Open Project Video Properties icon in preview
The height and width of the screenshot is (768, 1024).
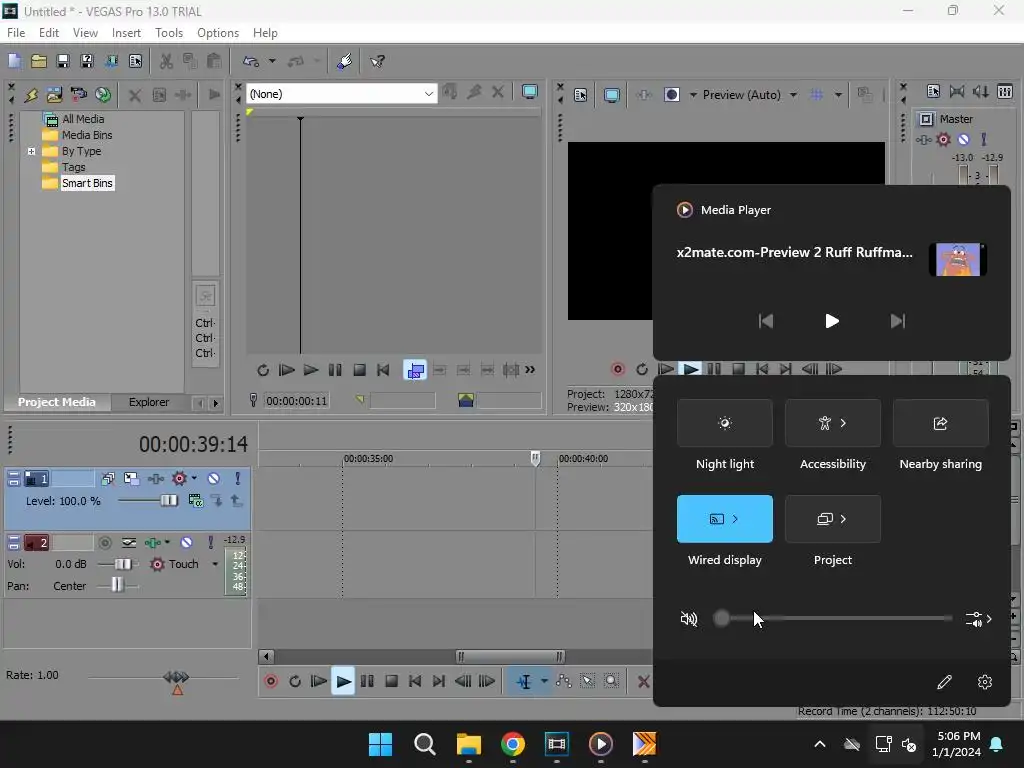[x=581, y=95]
